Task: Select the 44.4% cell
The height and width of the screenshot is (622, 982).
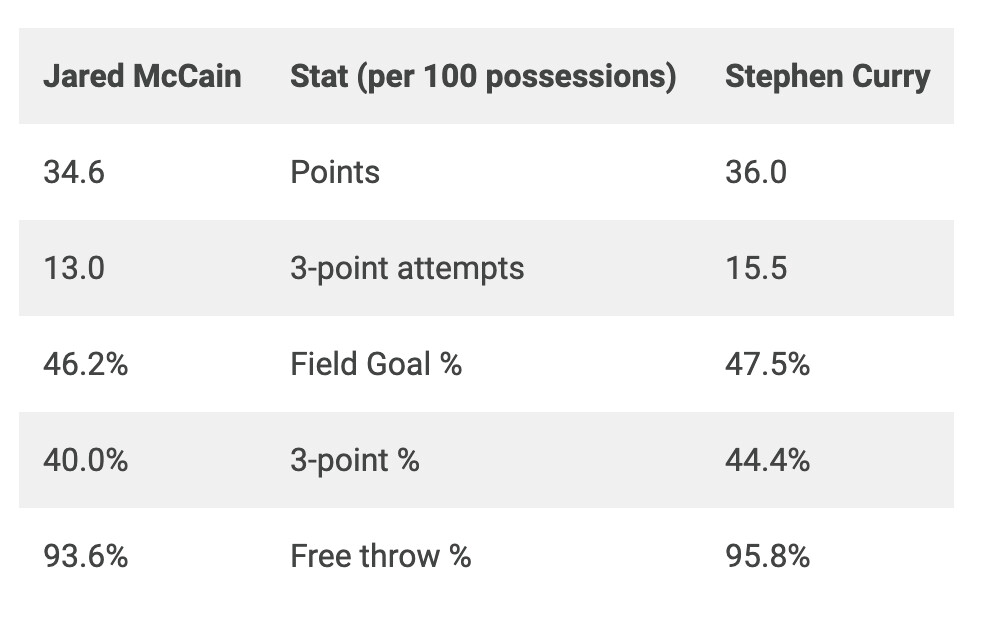Action: coord(767,461)
